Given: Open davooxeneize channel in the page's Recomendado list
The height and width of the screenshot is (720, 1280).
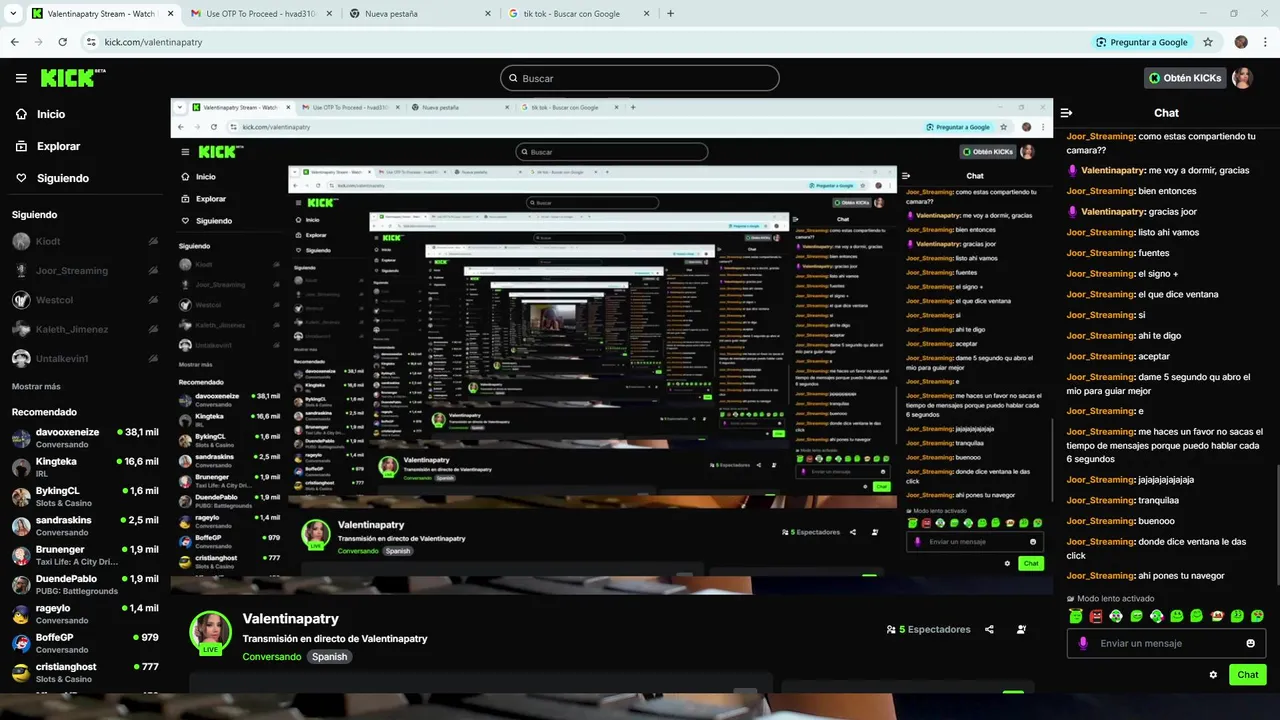Looking at the screenshot, I should [x=85, y=438].
